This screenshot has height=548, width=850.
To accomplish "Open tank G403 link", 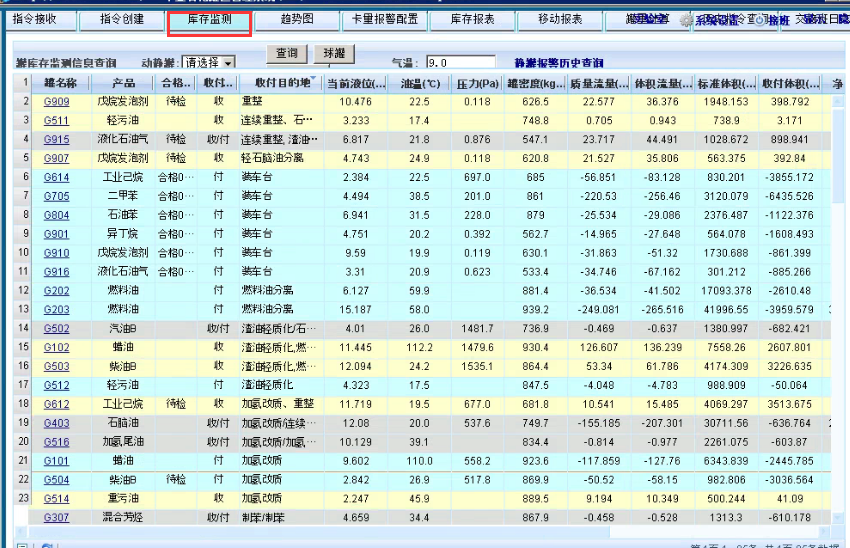I will pos(56,423).
